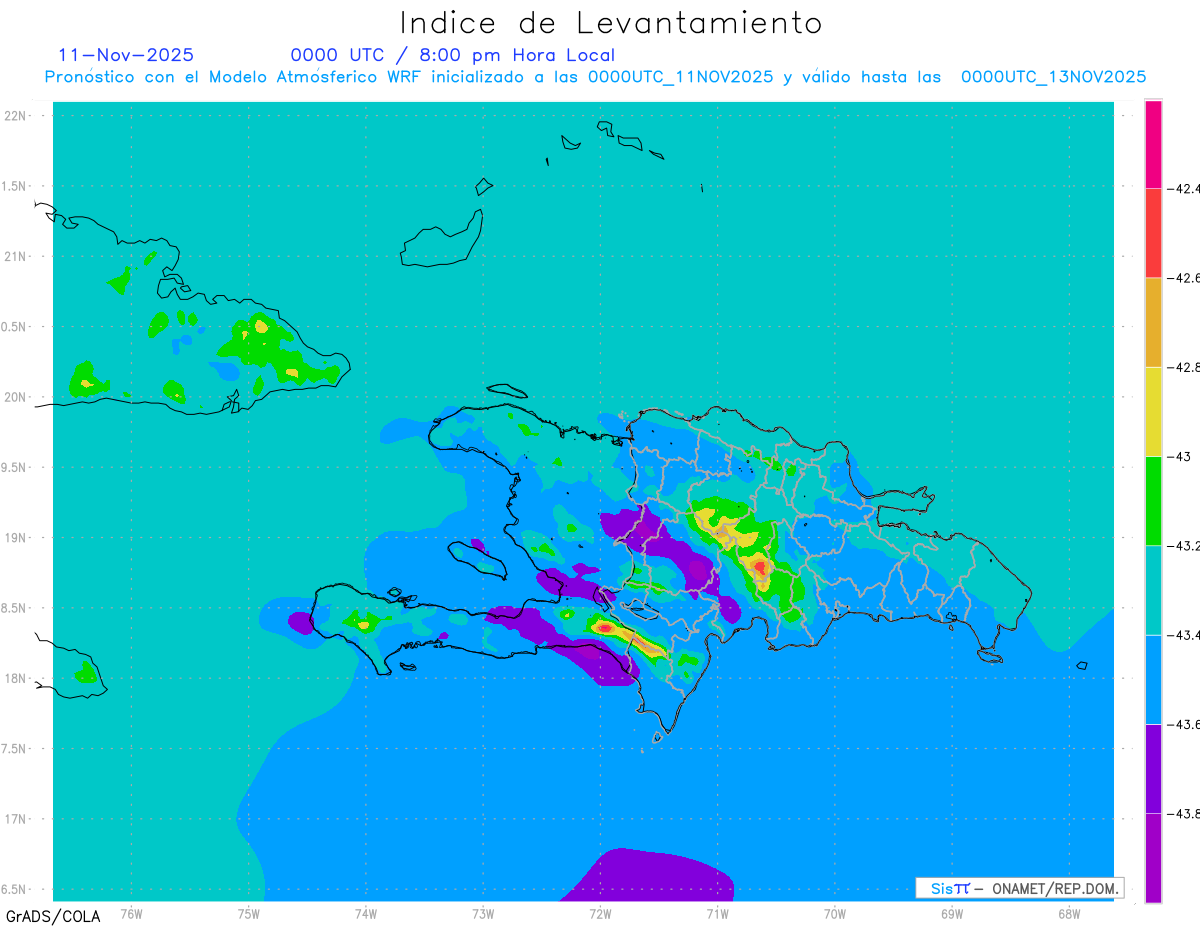Image resolution: width=1200 pixels, height=927 pixels.
Task: Click the '-43.8' legend value
Action: pyautogui.click(x=1184, y=813)
